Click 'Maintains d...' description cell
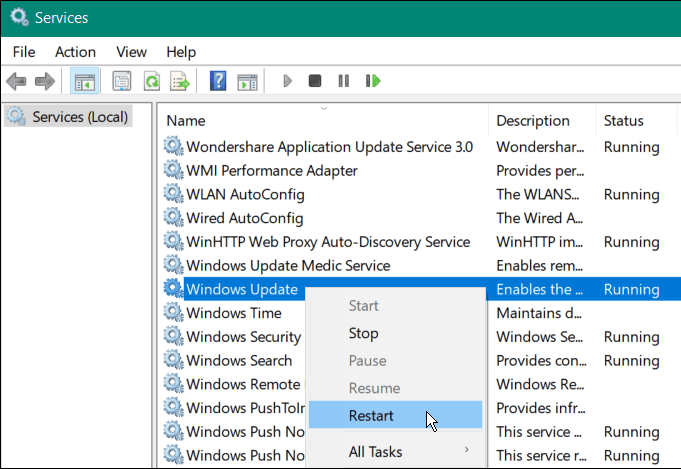The width and height of the screenshot is (681, 469). (x=539, y=313)
